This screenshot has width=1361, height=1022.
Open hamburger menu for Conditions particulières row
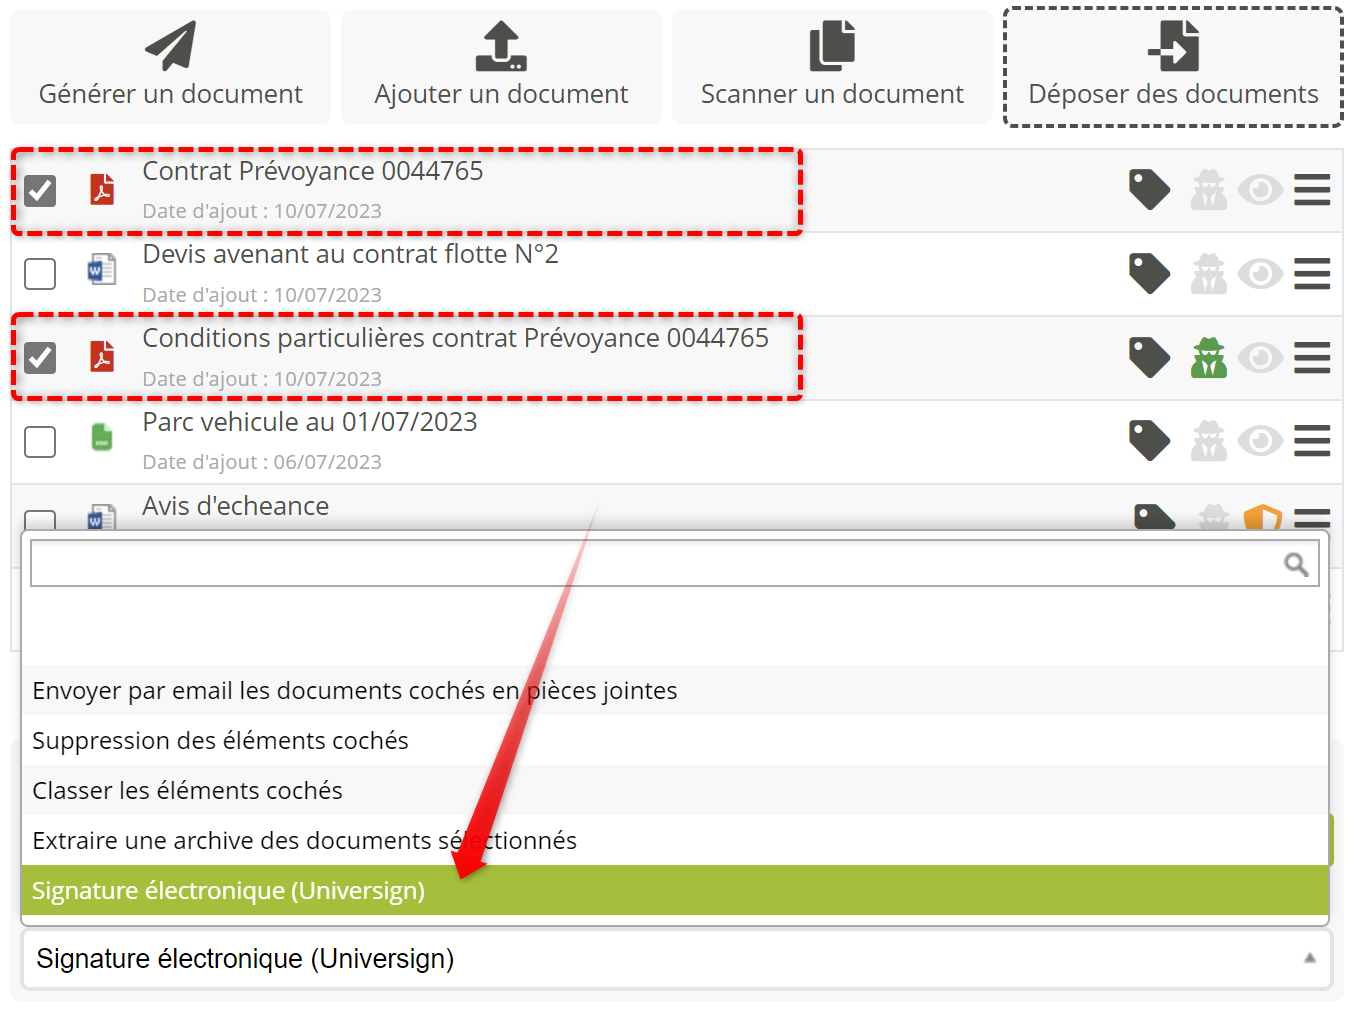coord(1311,357)
